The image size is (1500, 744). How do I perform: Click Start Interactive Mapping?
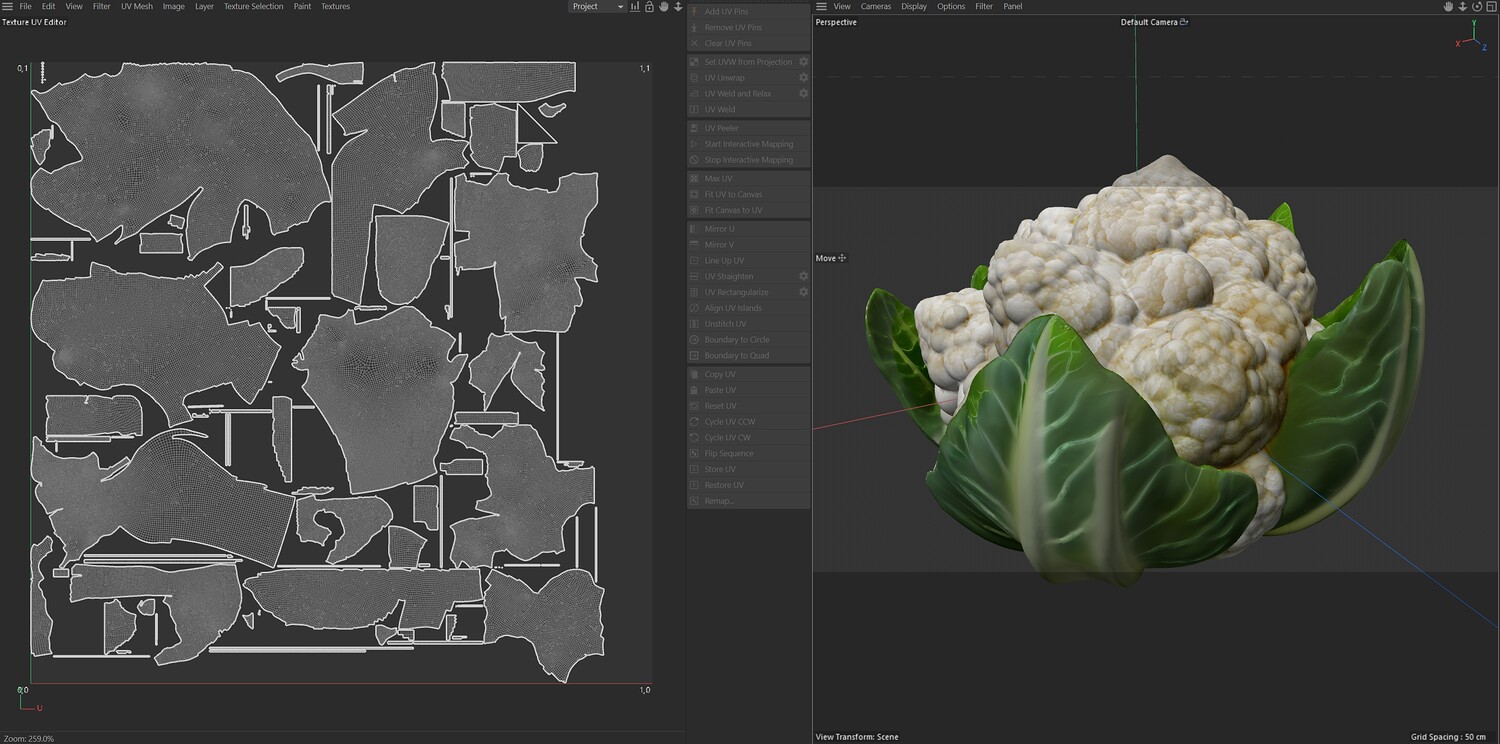tap(748, 144)
